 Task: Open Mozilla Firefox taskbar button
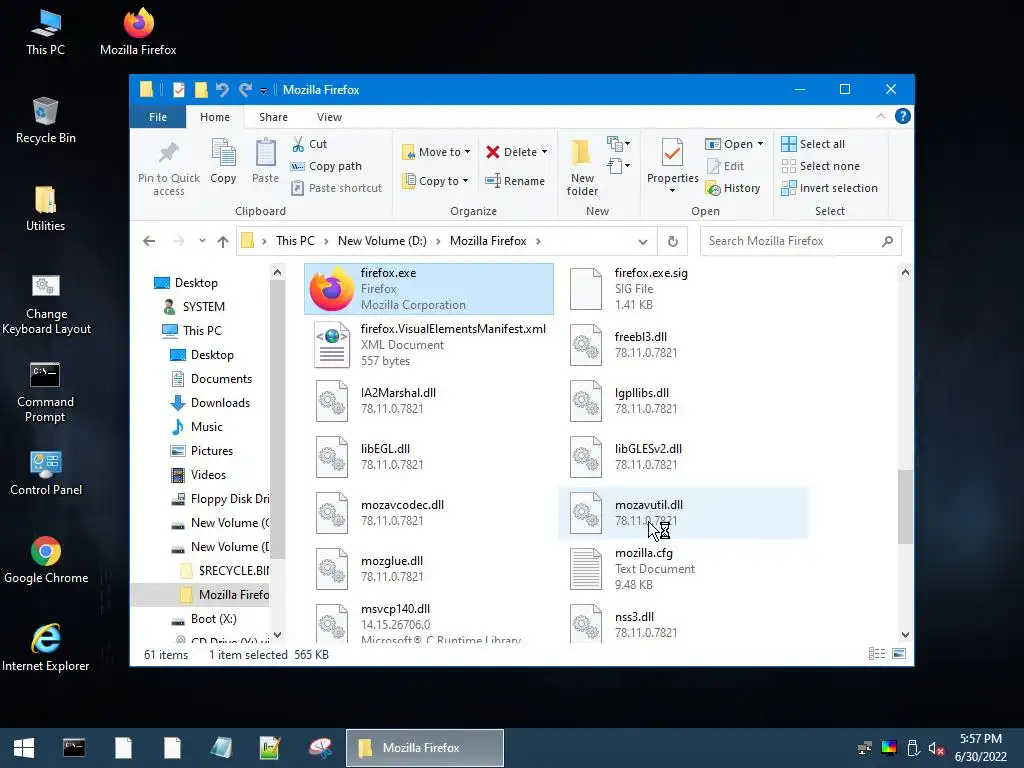pyautogui.click(x=424, y=748)
